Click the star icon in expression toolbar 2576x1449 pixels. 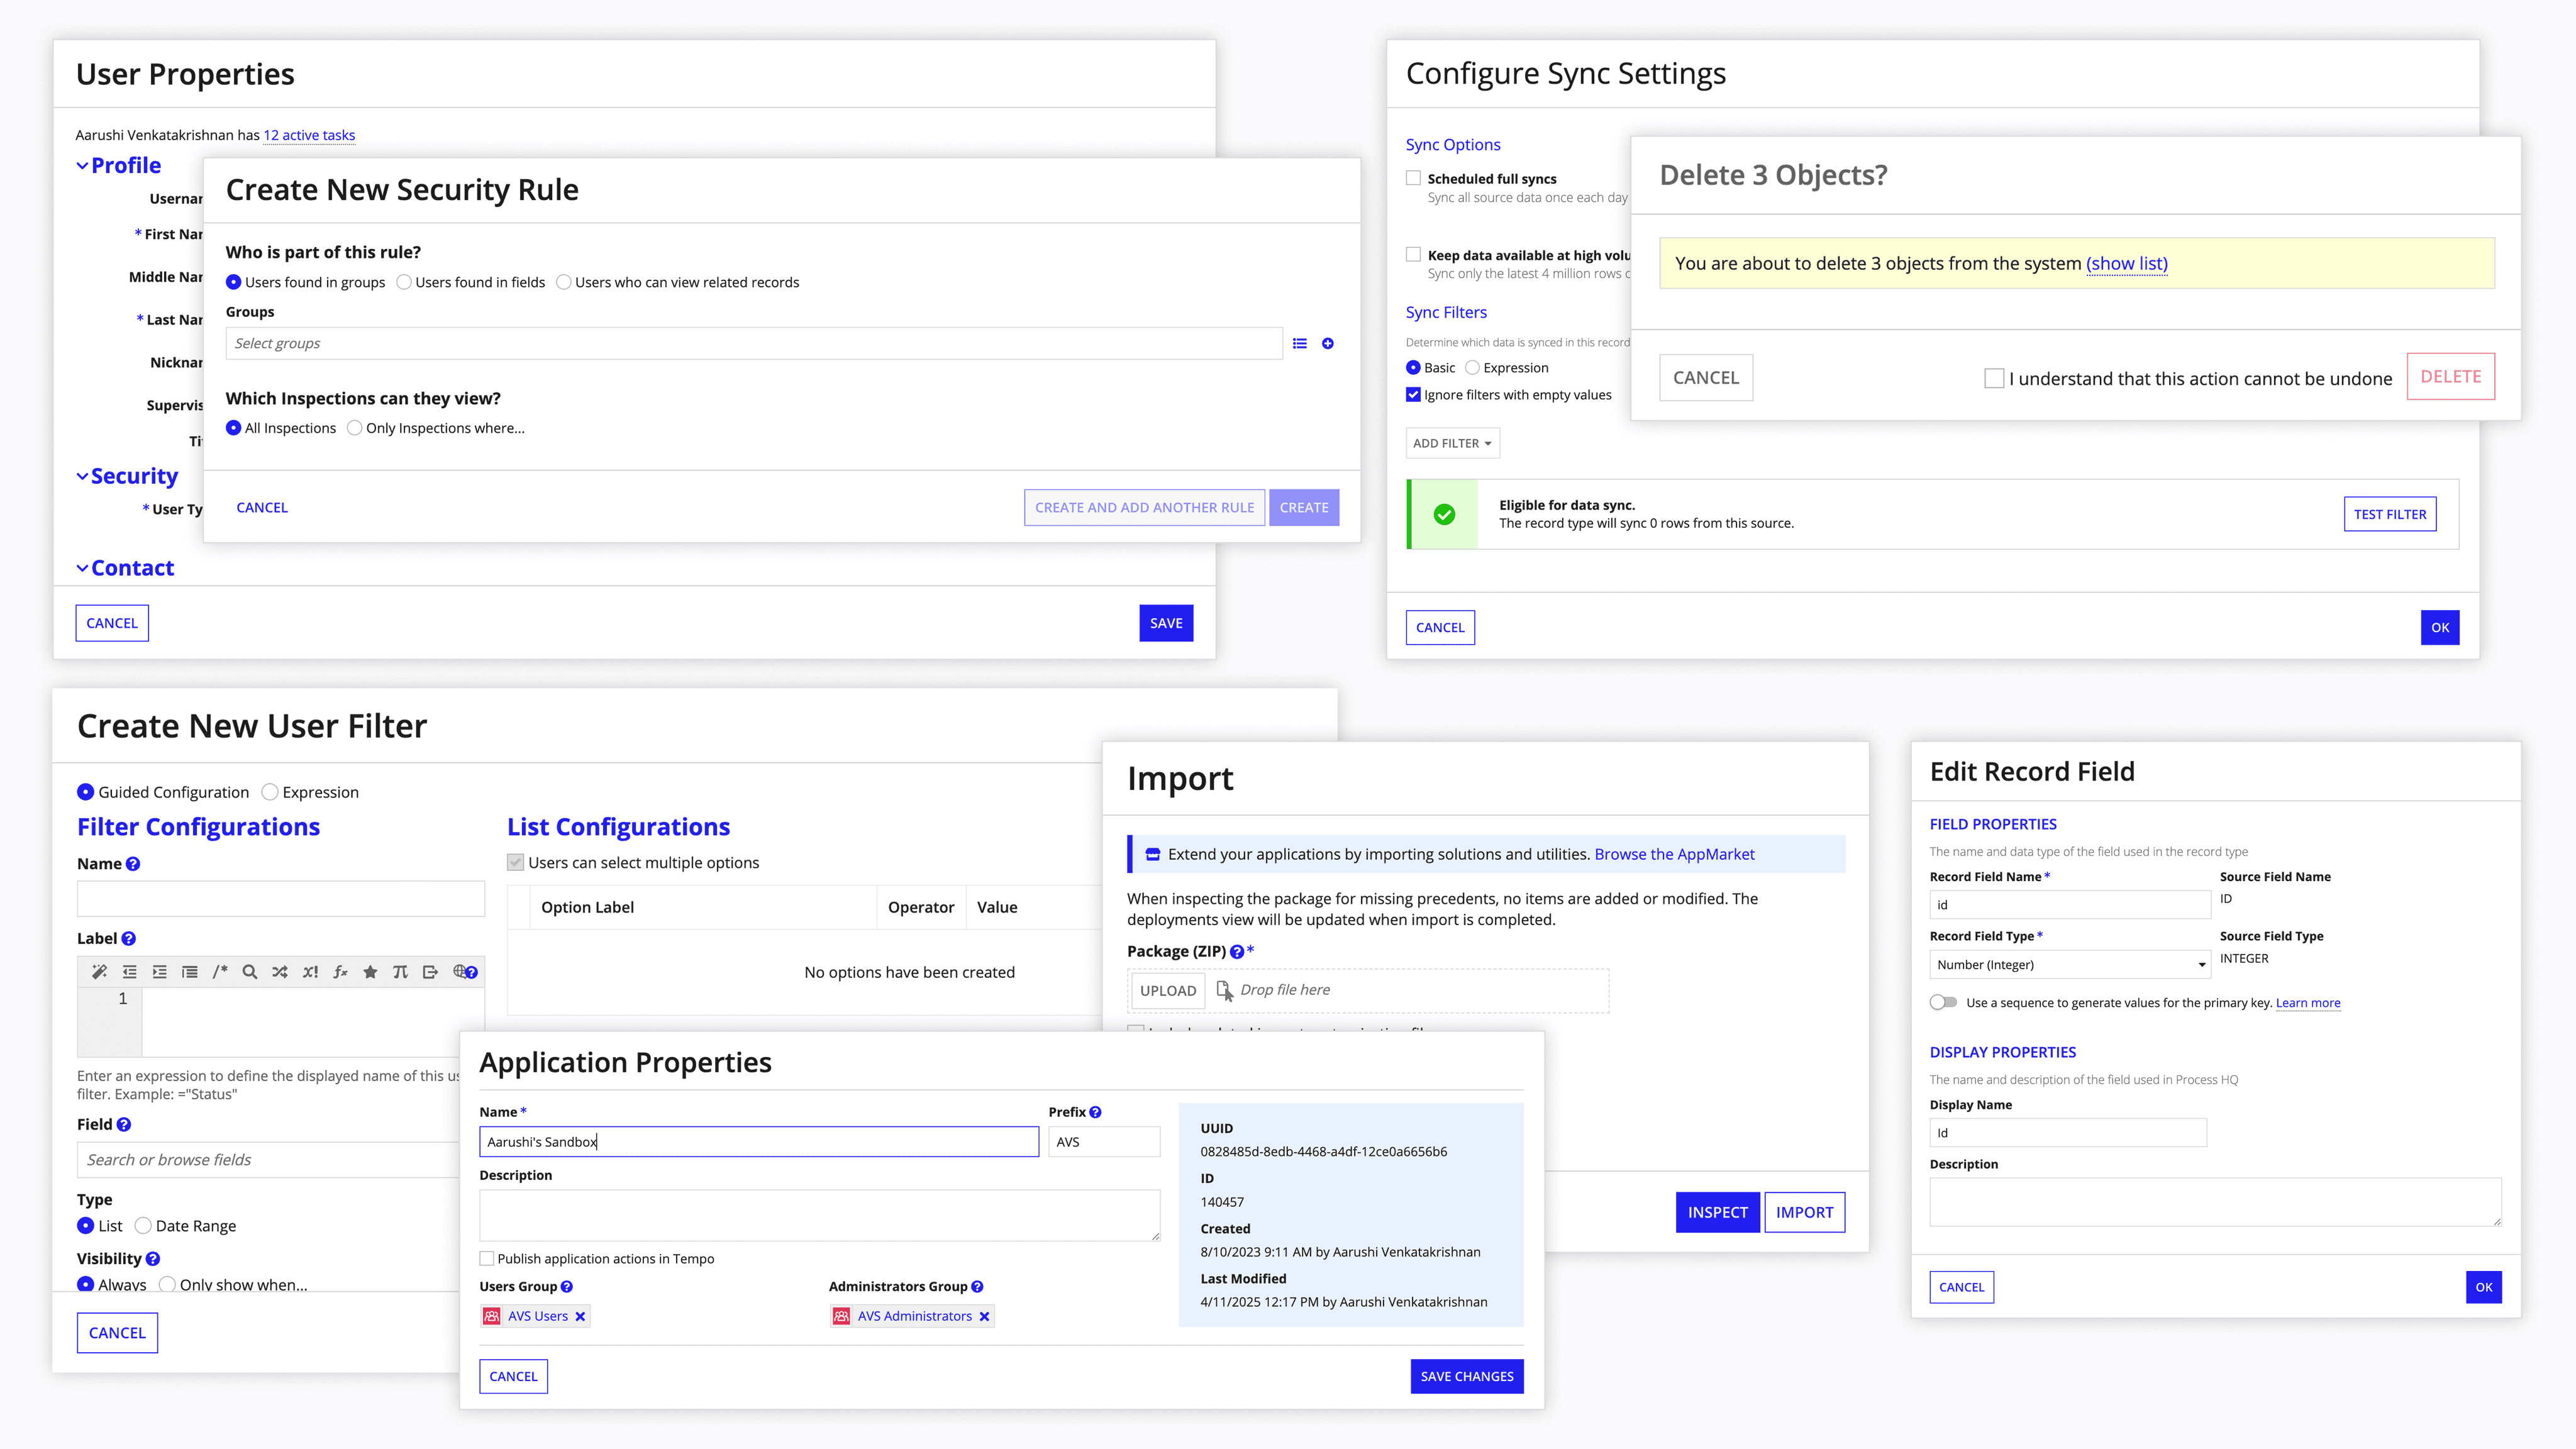370,971
